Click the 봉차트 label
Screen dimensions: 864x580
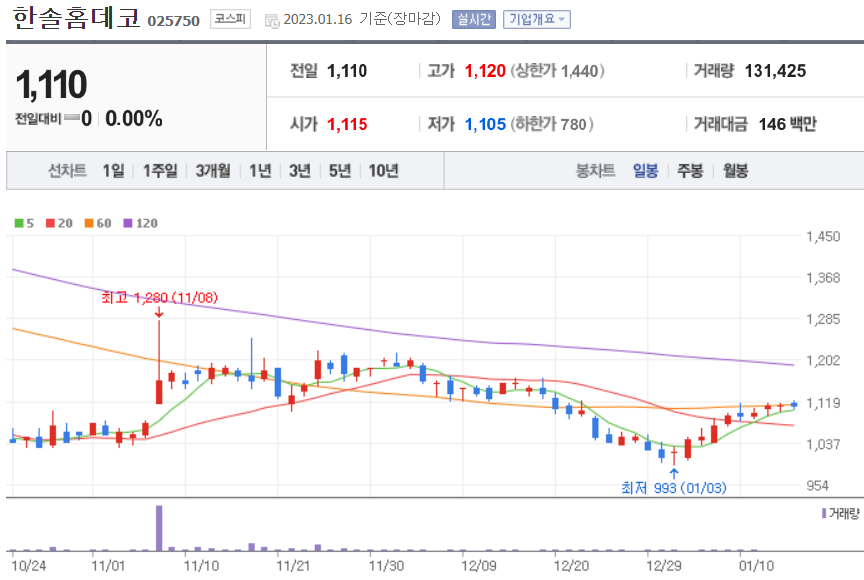point(595,171)
